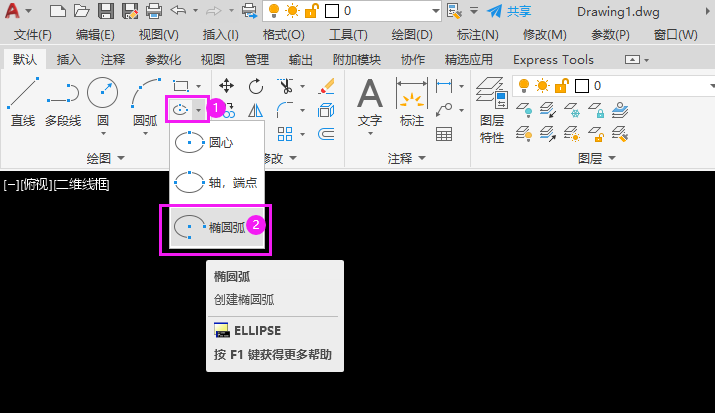This screenshot has height=413, width=715.
Task: Toggle the padlock in quick access layer box
Action: [x=311, y=10]
